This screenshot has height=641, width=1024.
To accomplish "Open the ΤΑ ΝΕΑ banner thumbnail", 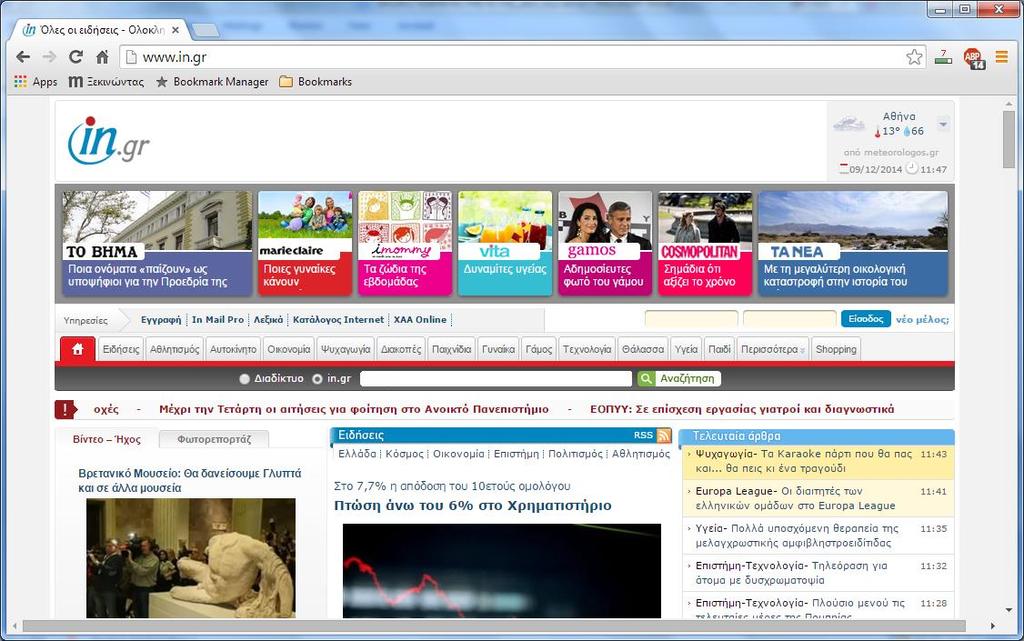I will (853, 243).
